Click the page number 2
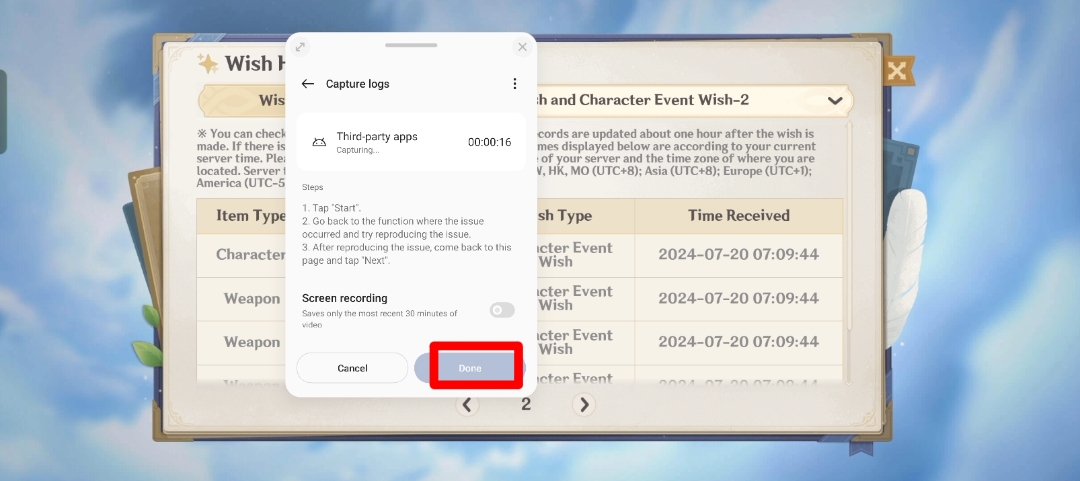Viewport: 1080px width, 481px height. tap(526, 405)
